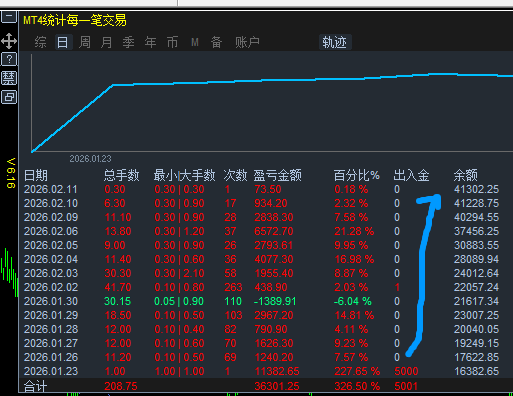Click the total lots 41.70
Screen dimensions: 513x396
118,287
